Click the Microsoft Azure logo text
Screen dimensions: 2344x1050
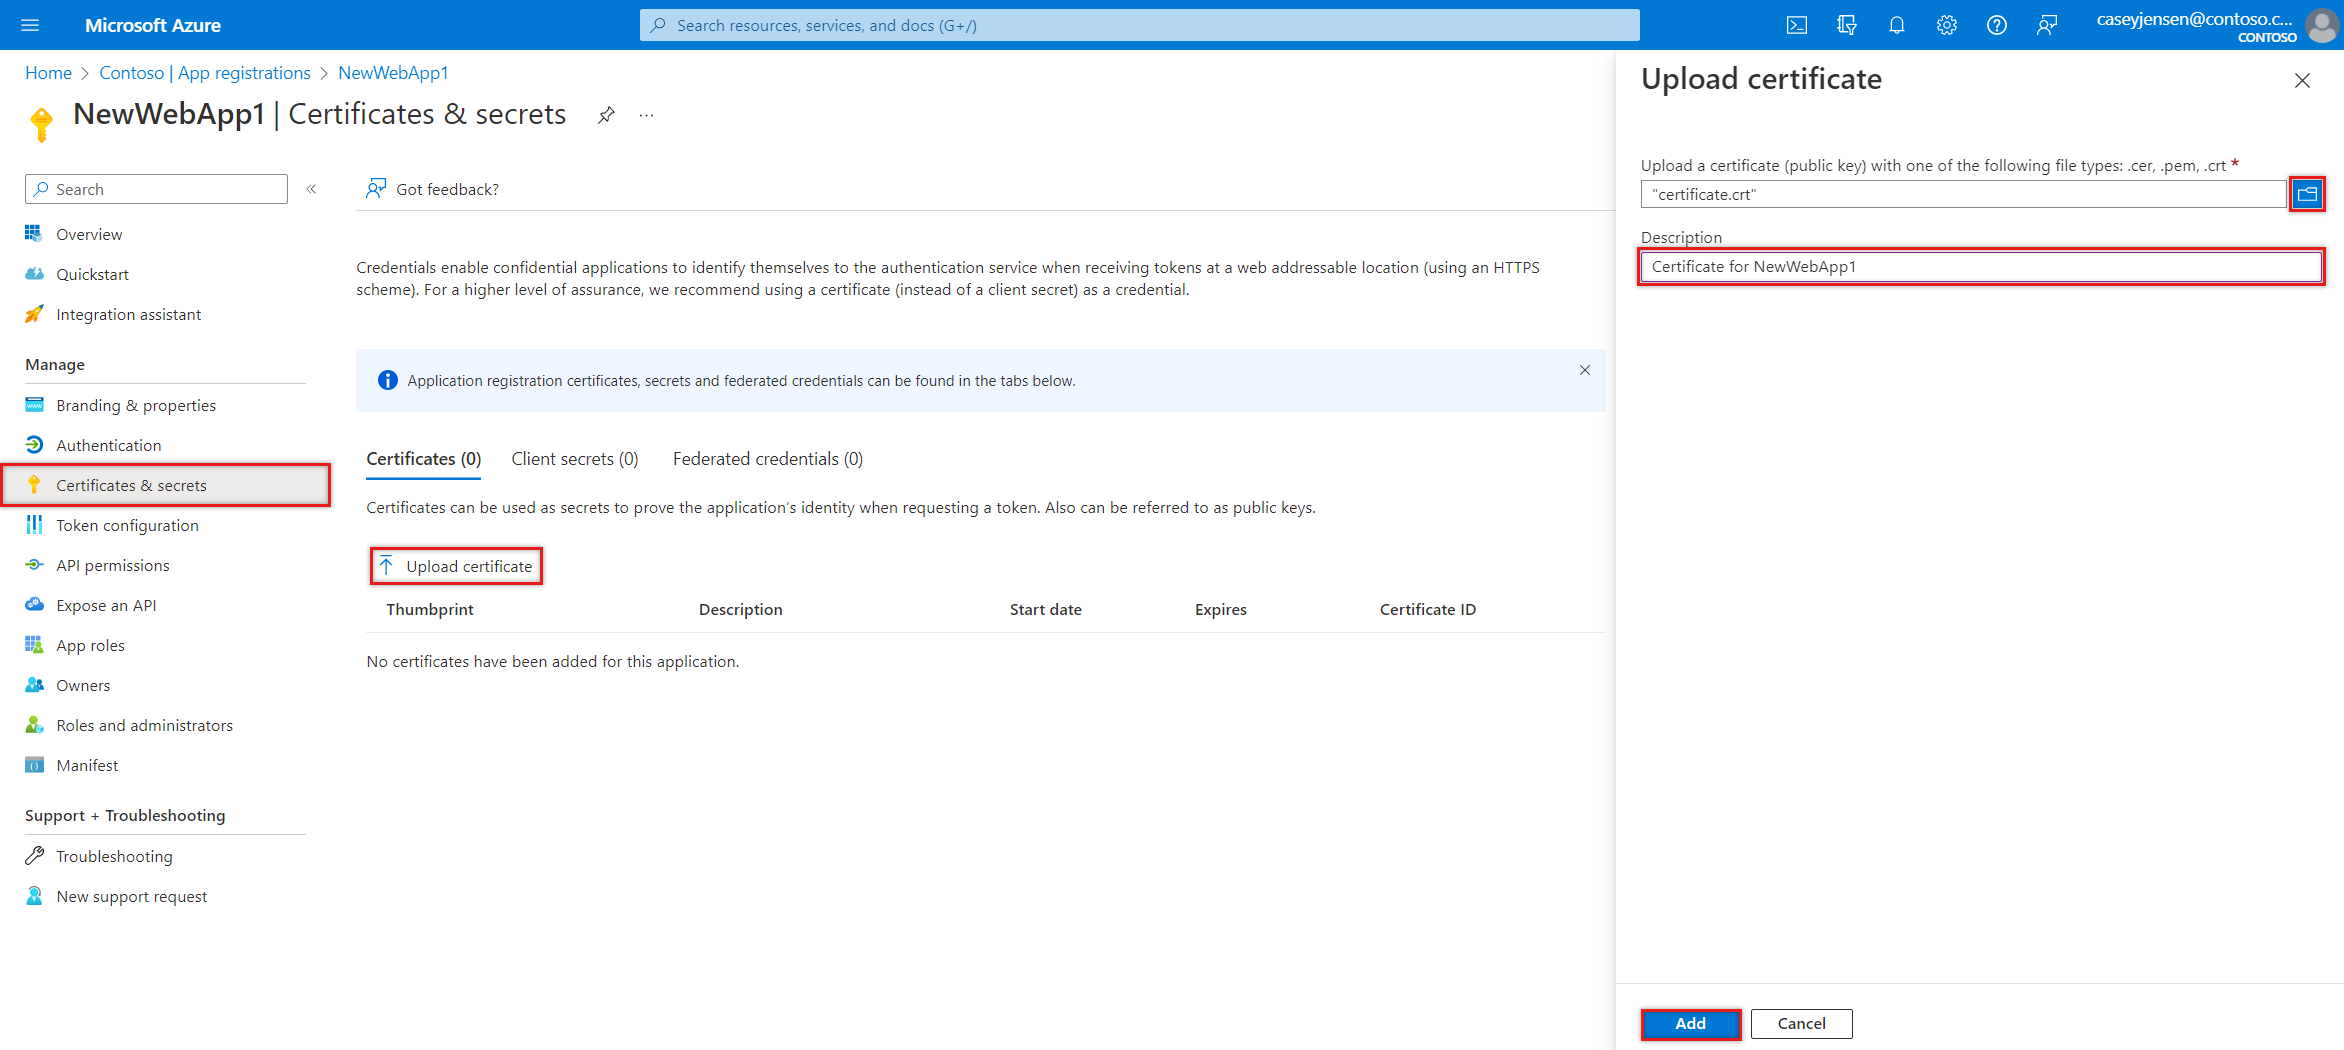pos(153,25)
